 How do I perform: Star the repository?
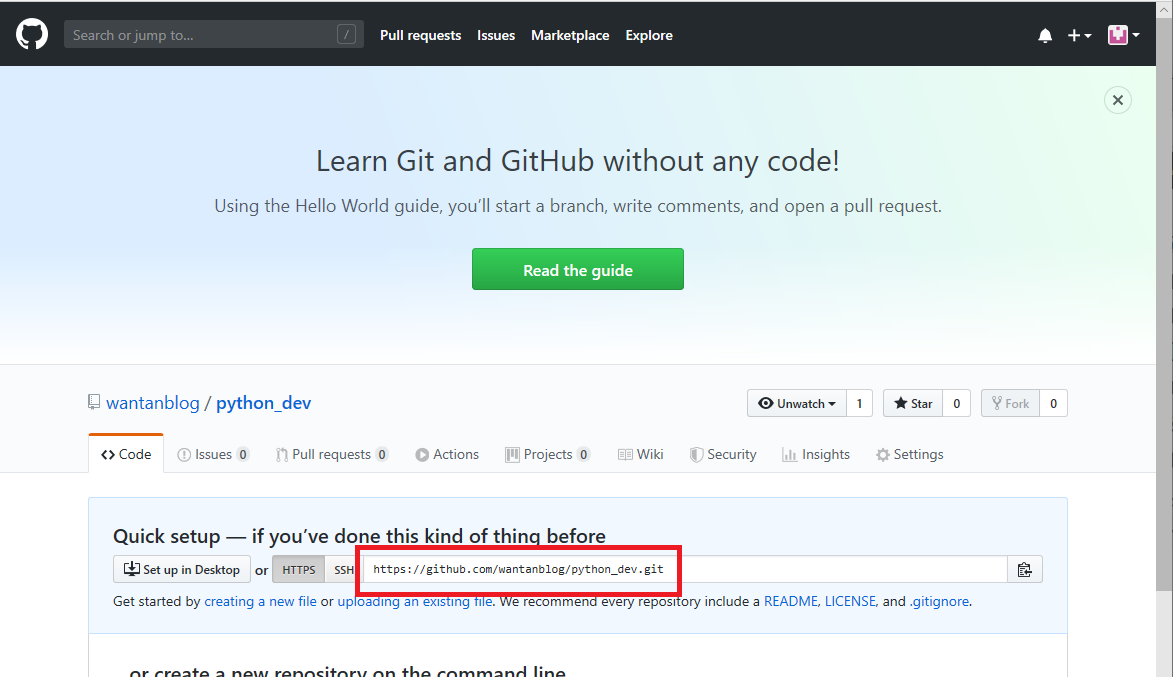tap(913, 403)
